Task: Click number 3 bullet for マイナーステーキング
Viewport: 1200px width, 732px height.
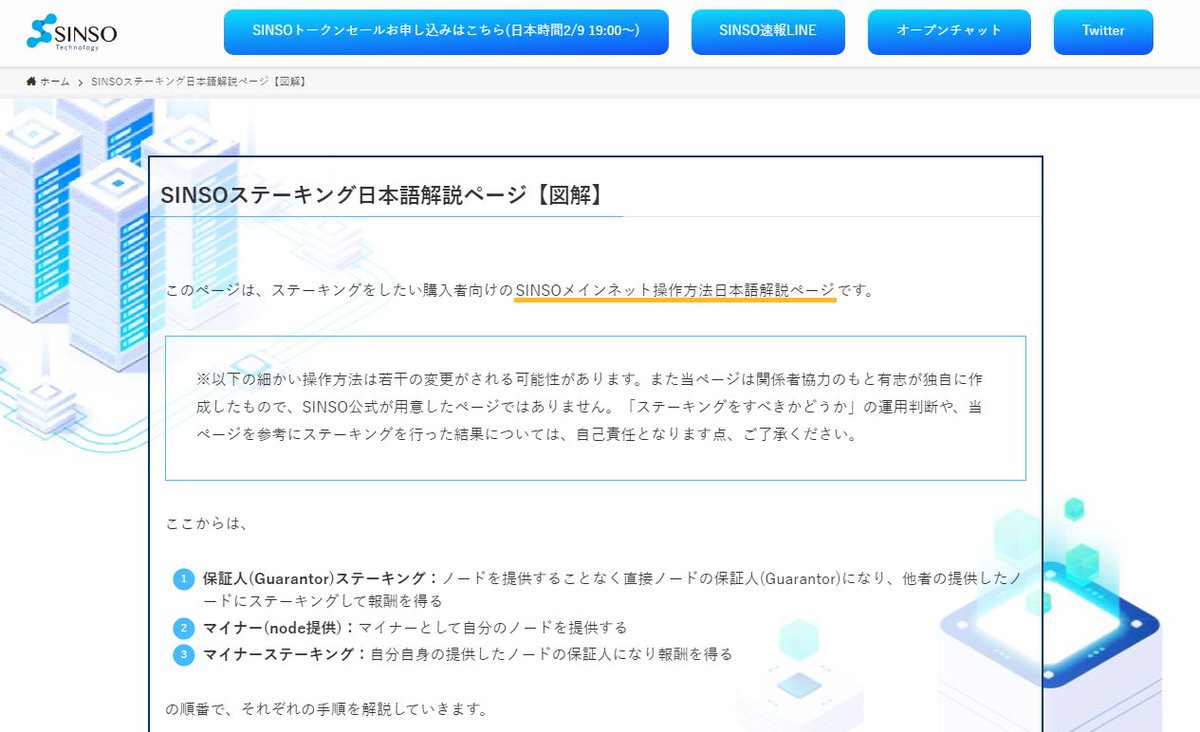Action: point(183,654)
